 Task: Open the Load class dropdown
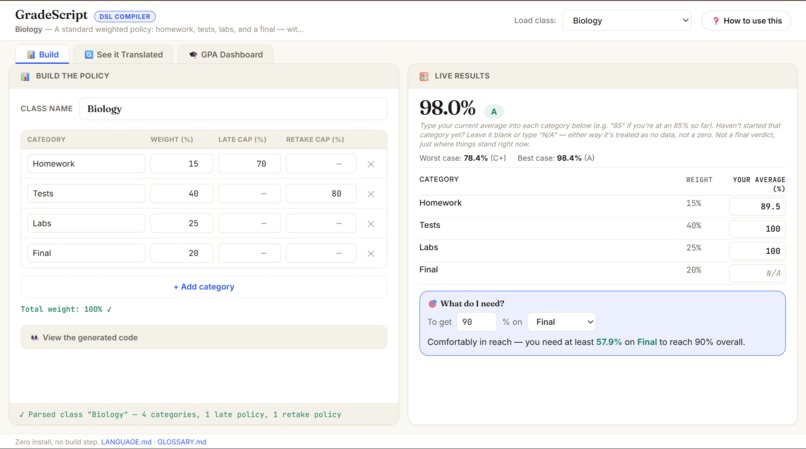pos(627,21)
